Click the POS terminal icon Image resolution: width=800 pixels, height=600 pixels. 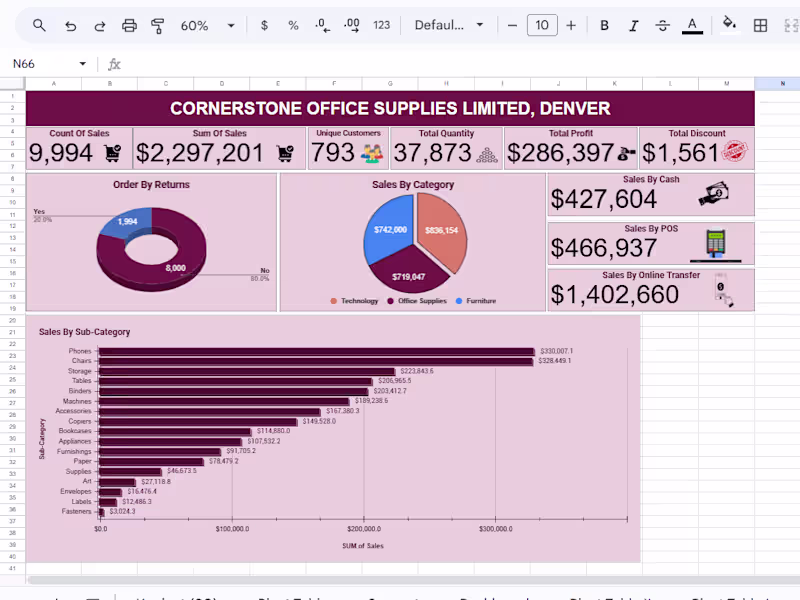(x=716, y=244)
